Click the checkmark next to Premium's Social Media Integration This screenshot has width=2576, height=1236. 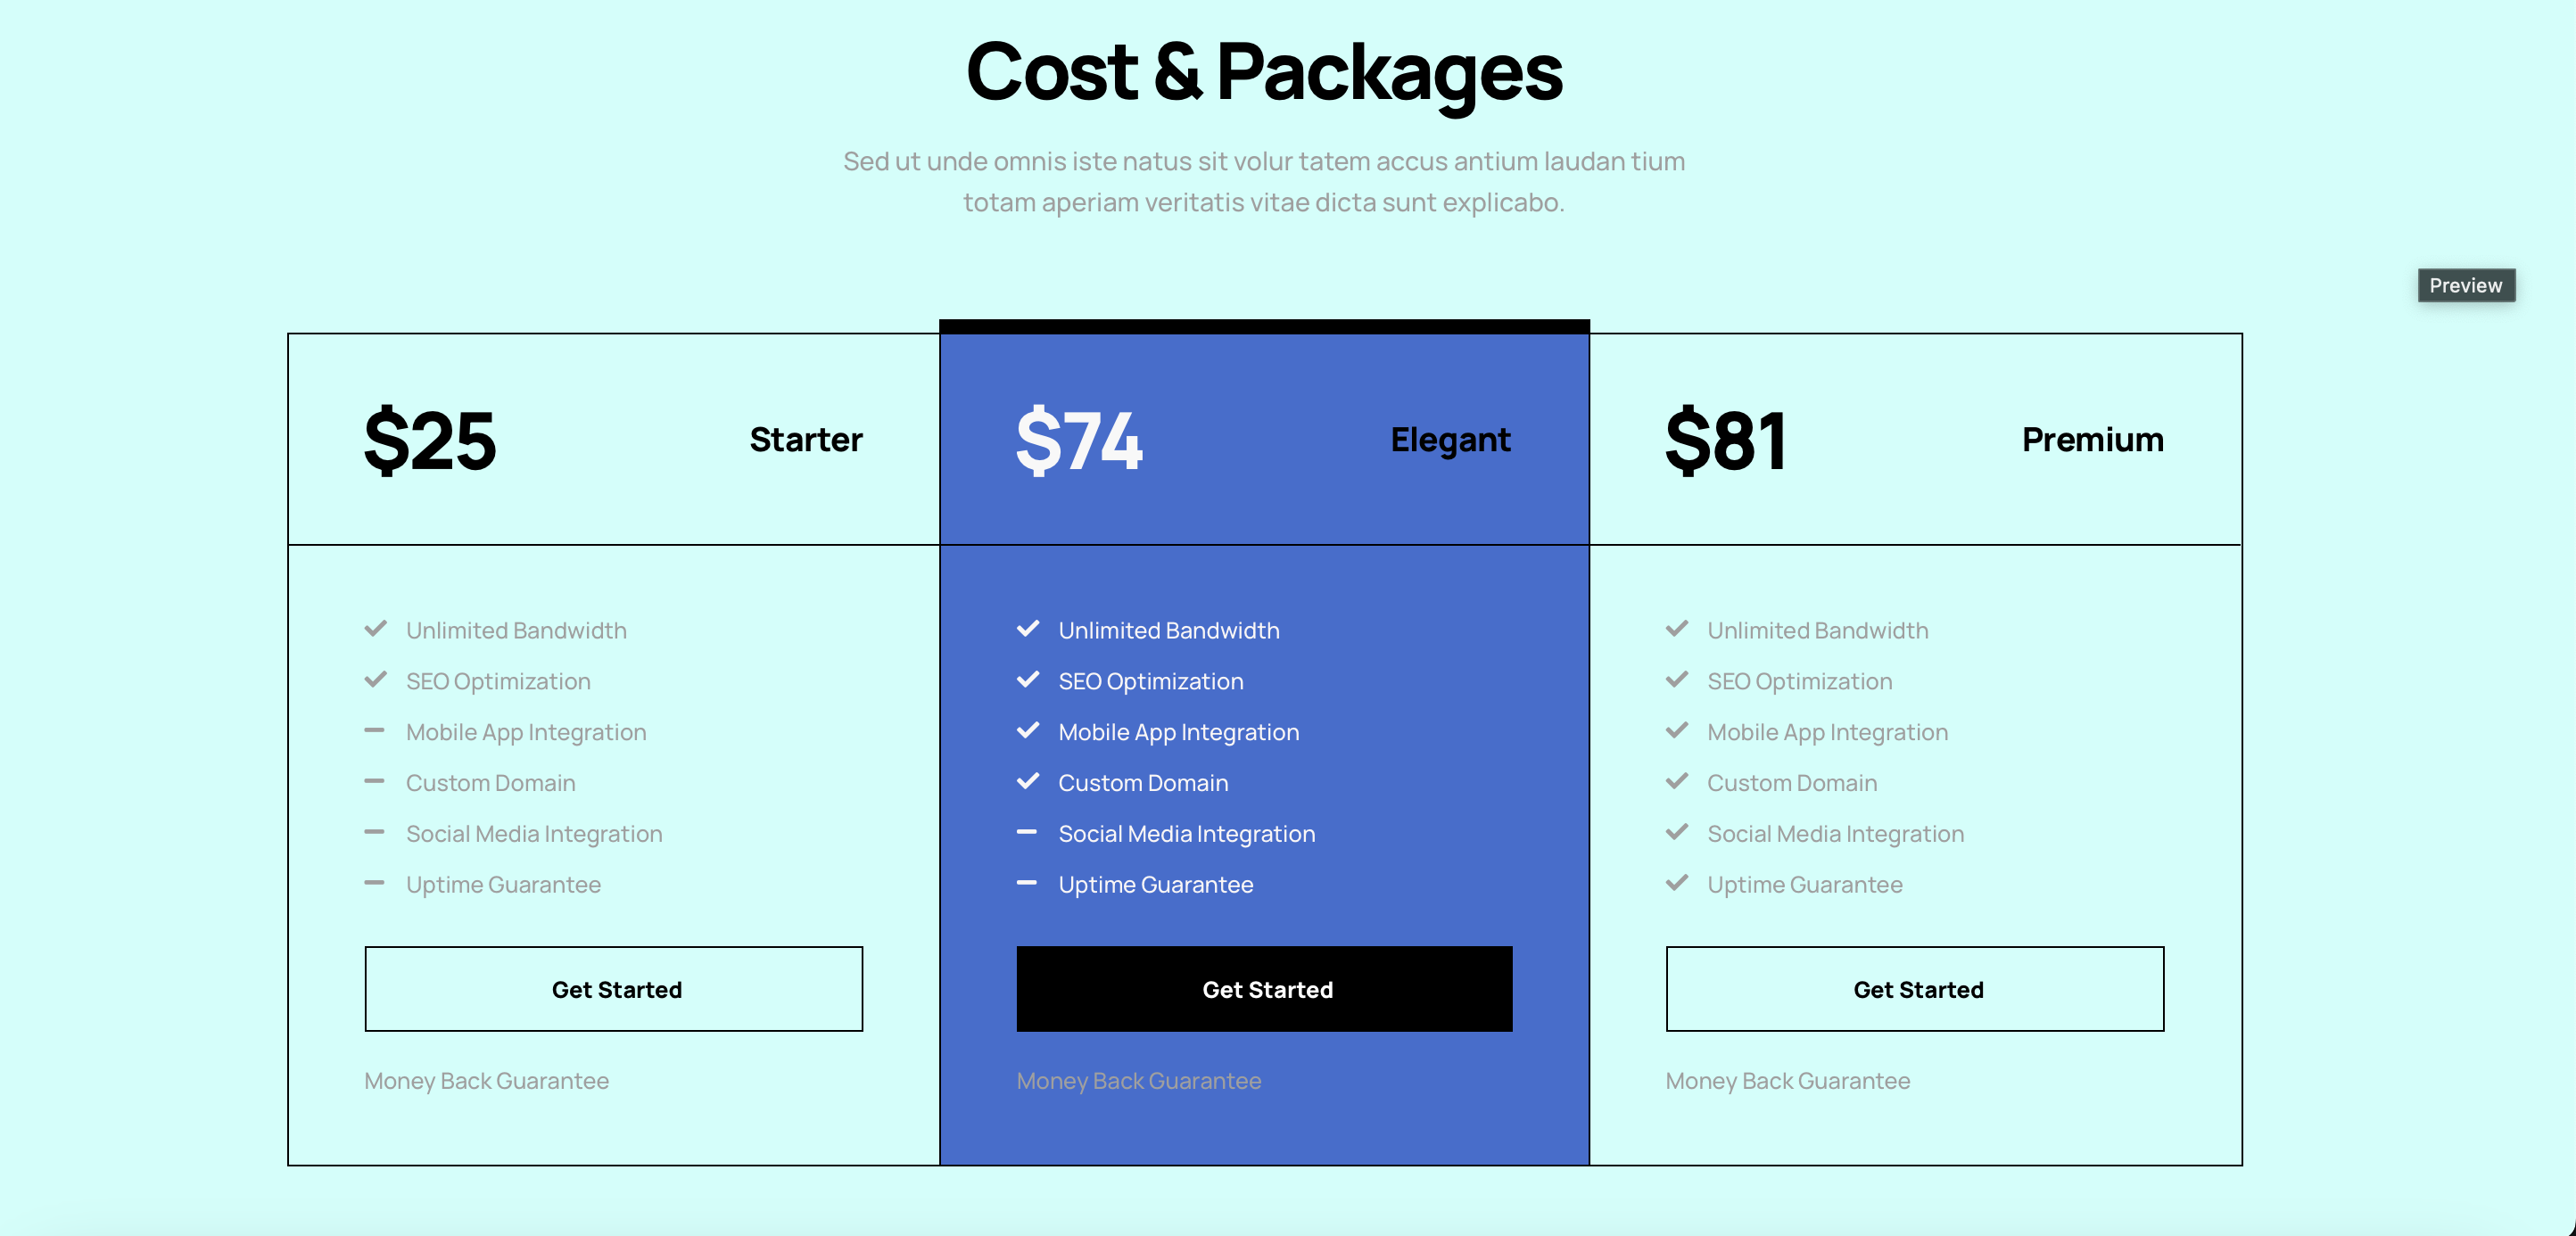pyautogui.click(x=1676, y=832)
